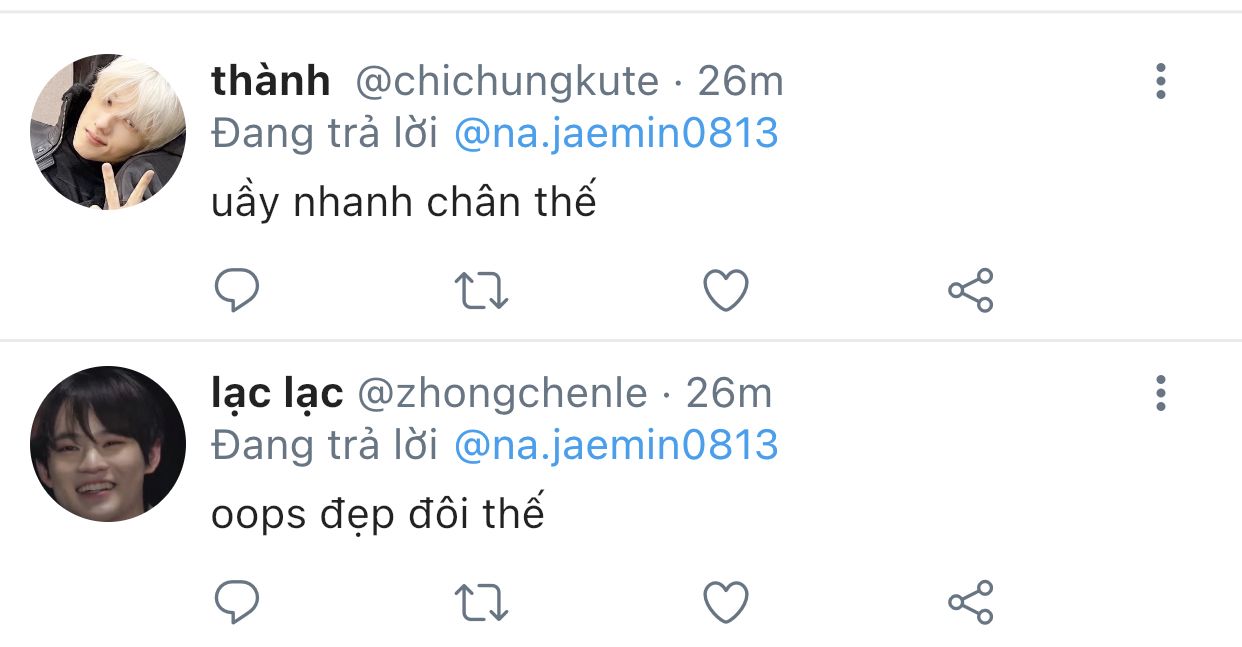
Task: Open tweet text "oops đẹp đôi thế"
Action: tap(378, 515)
